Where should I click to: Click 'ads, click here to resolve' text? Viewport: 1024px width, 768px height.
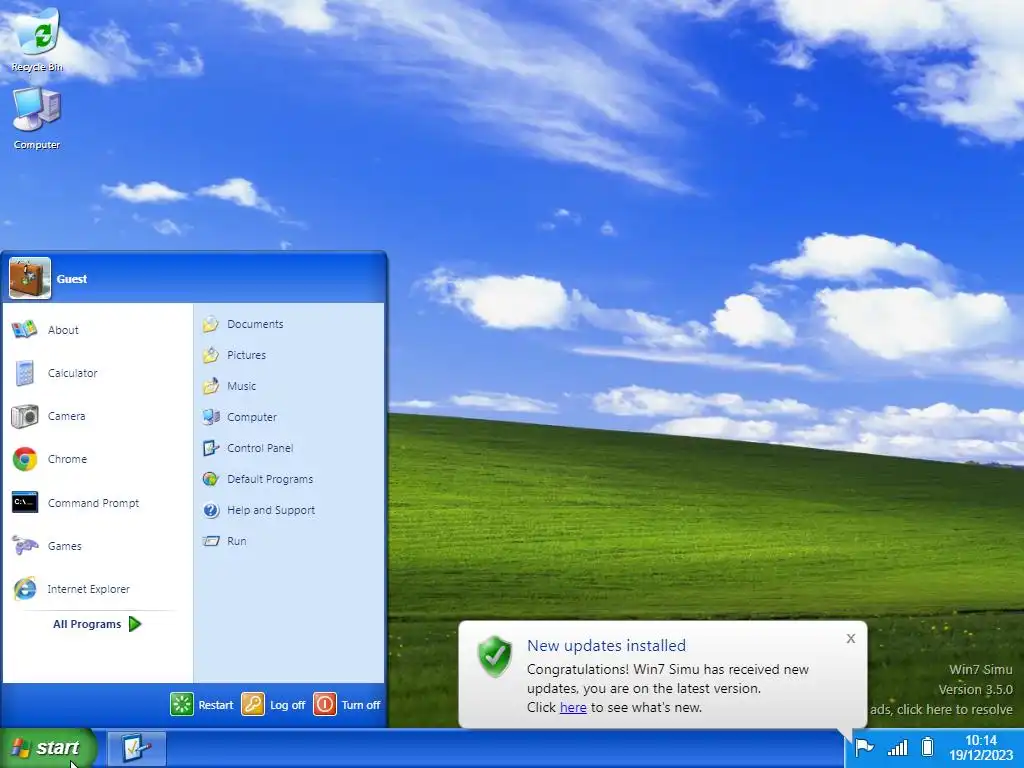941,709
